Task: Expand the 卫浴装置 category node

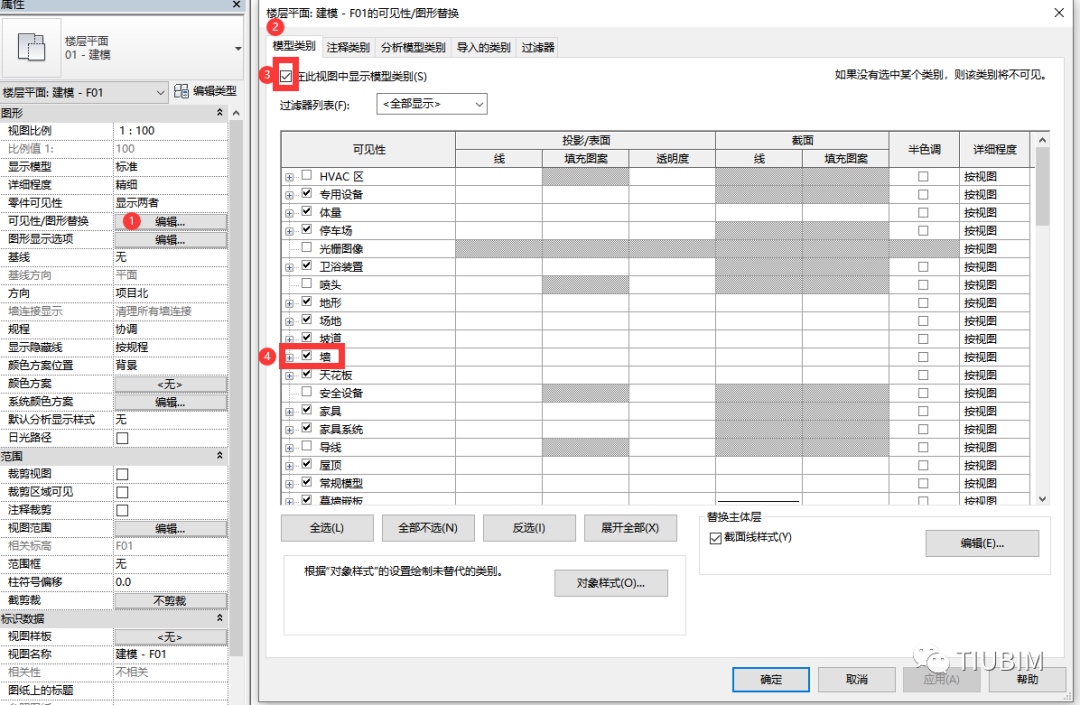Action: point(289,267)
